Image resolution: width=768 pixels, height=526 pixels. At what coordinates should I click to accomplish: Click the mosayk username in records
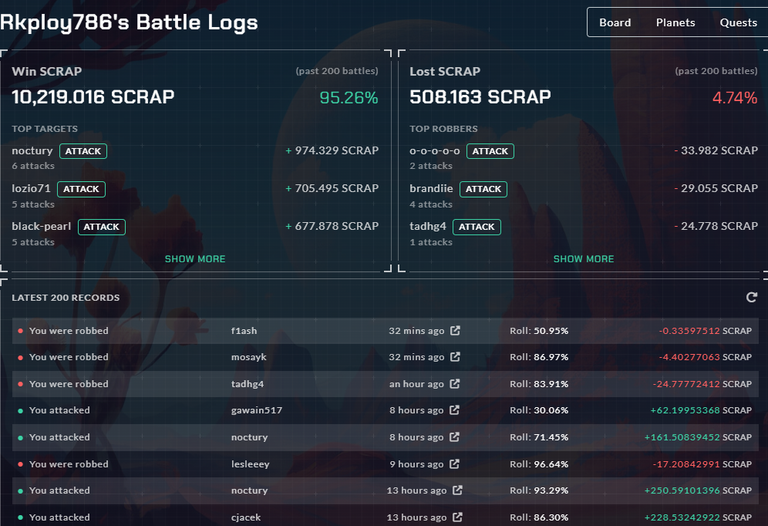(249, 357)
